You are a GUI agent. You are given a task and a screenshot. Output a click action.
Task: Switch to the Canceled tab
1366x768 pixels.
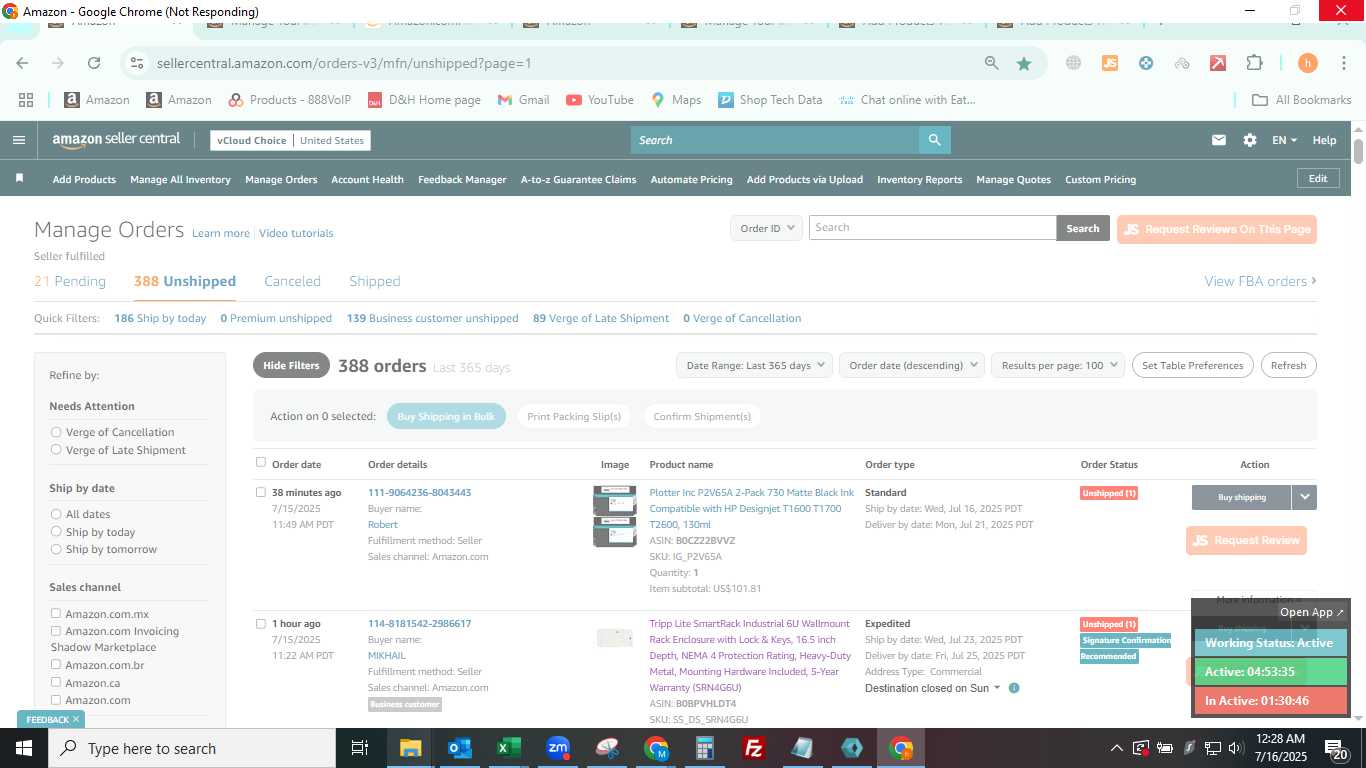292,281
